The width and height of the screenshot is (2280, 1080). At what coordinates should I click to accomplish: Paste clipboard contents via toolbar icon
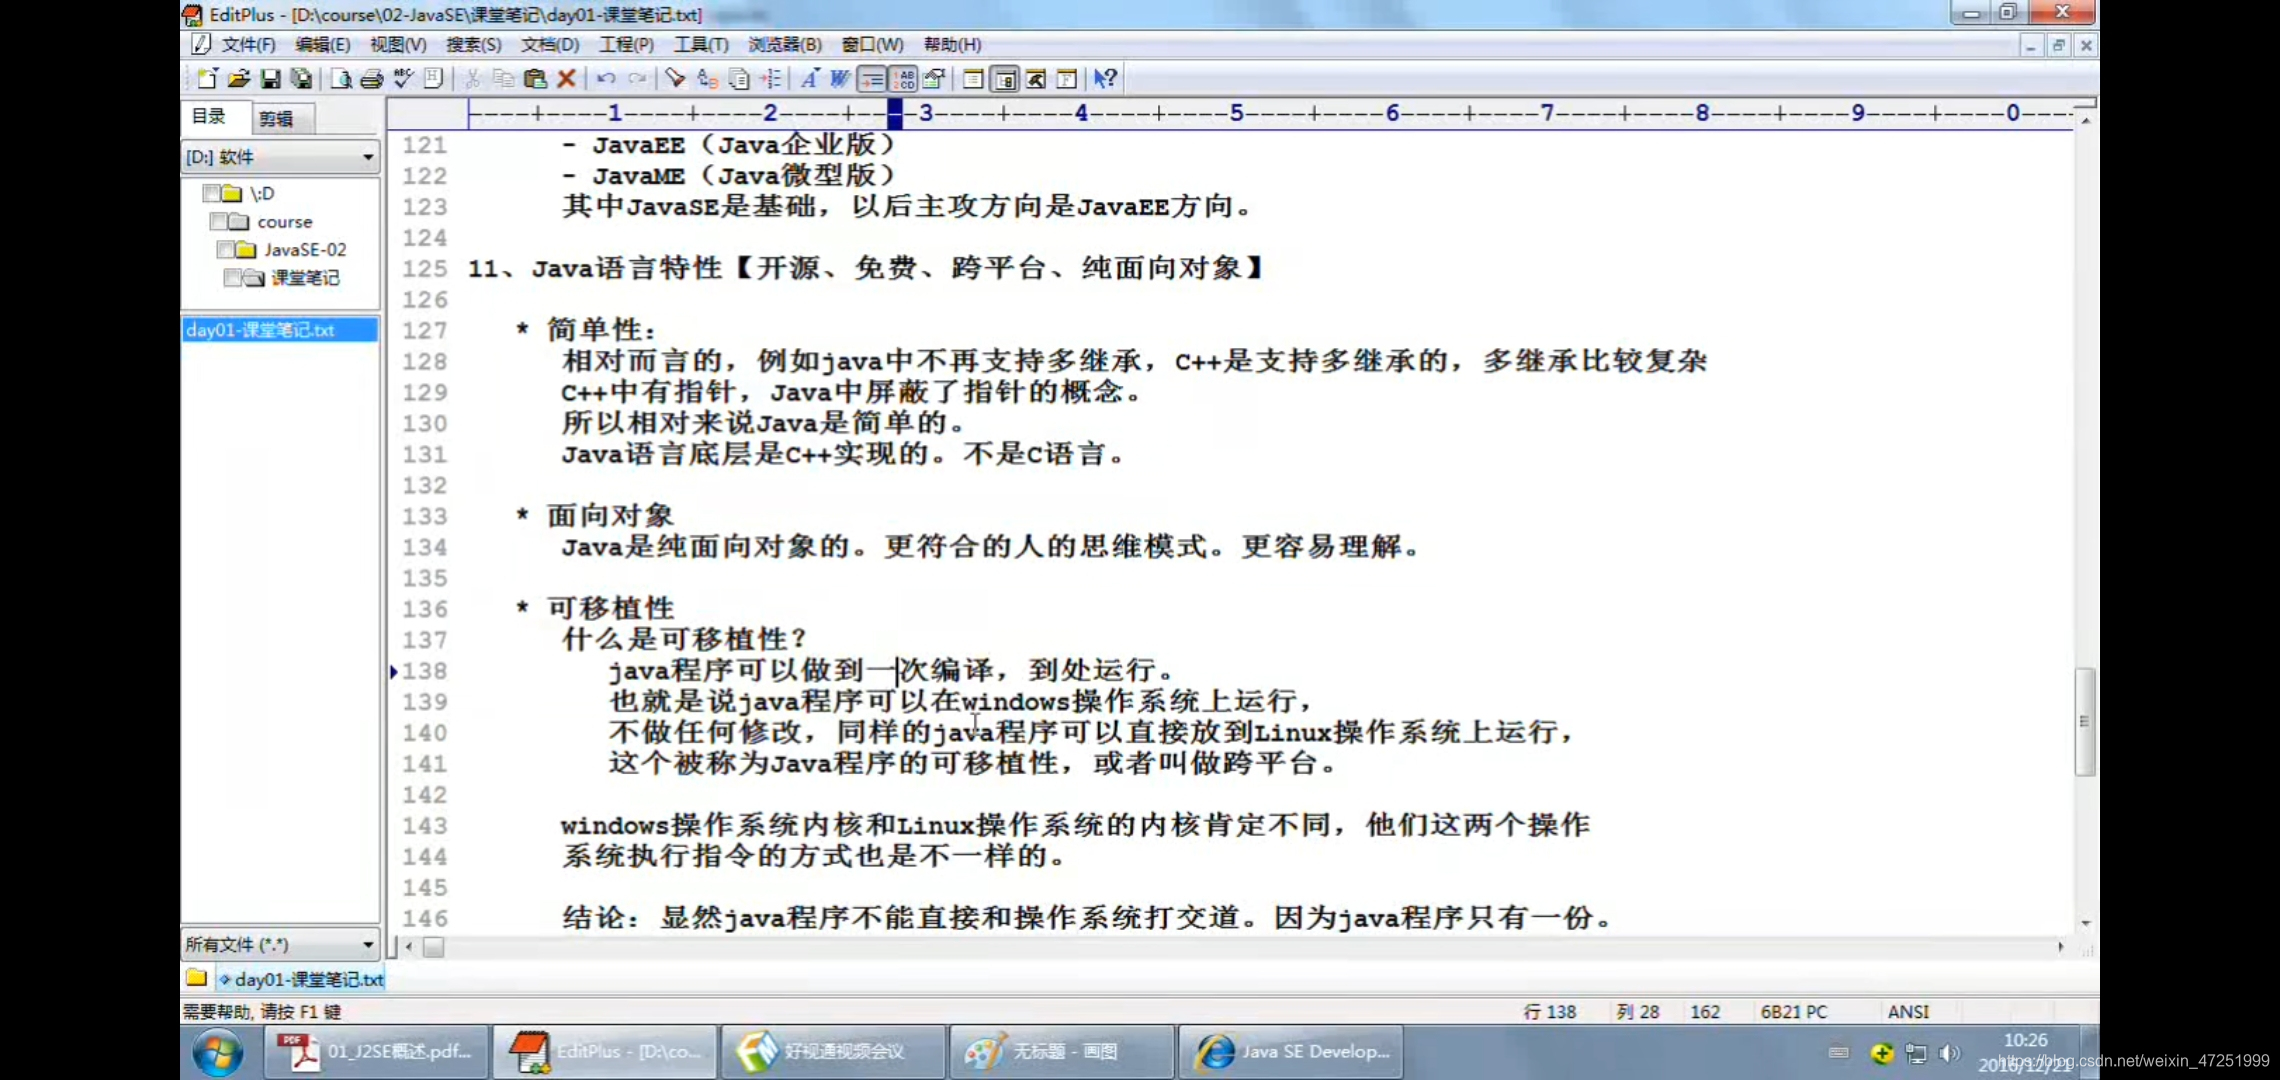point(535,78)
